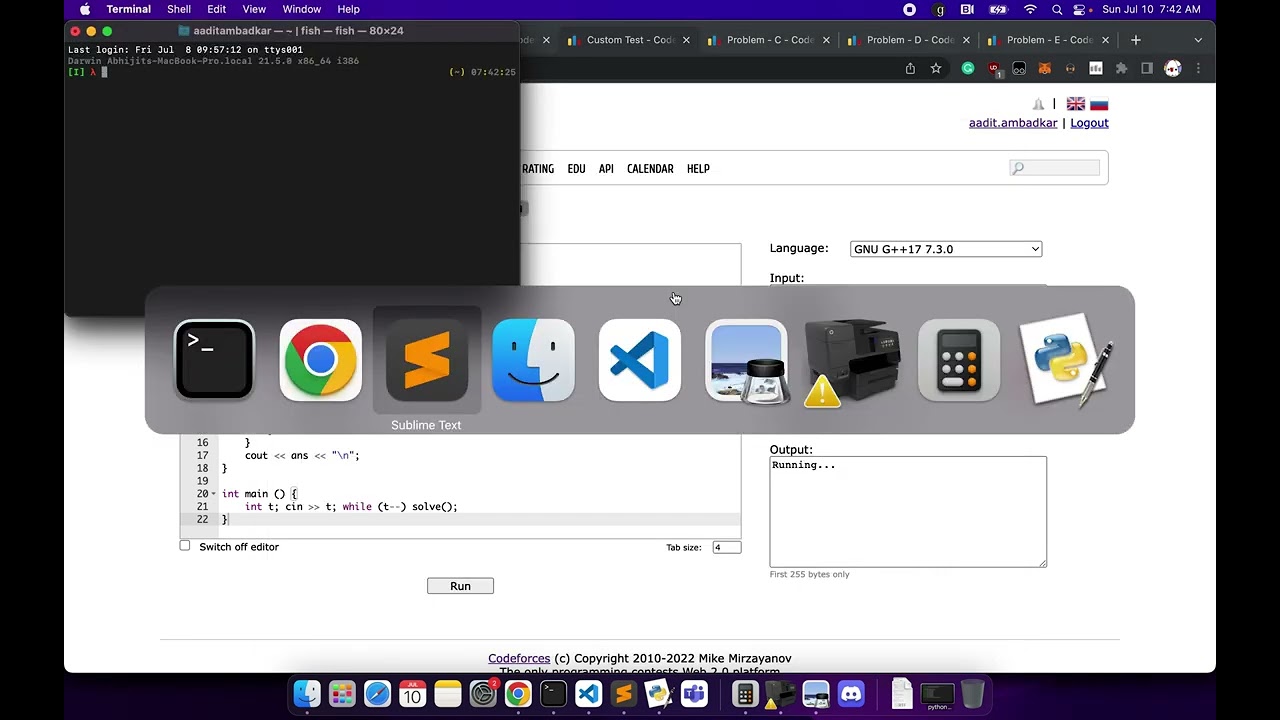Open the MetaMask fox extension
Screen dimensions: 1280x720
point(1045,68)
